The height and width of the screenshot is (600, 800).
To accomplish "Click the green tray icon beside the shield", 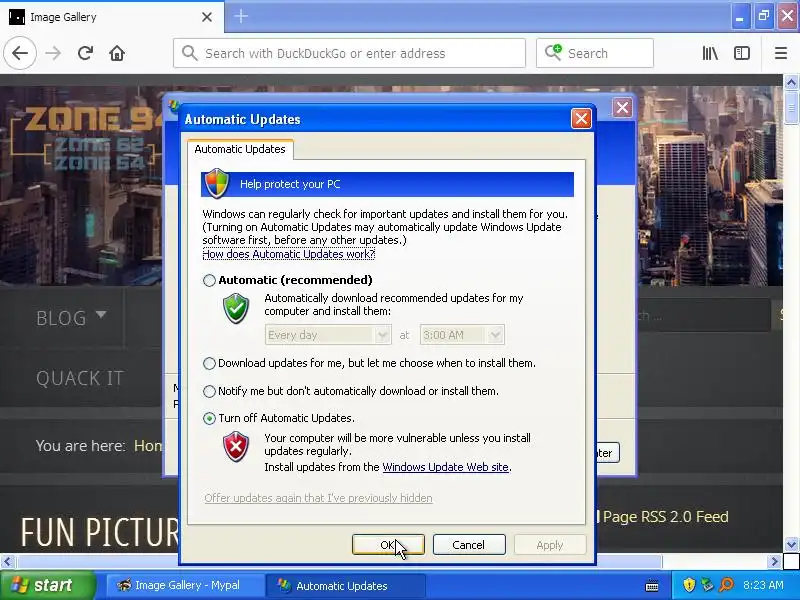I will (708, 585).
